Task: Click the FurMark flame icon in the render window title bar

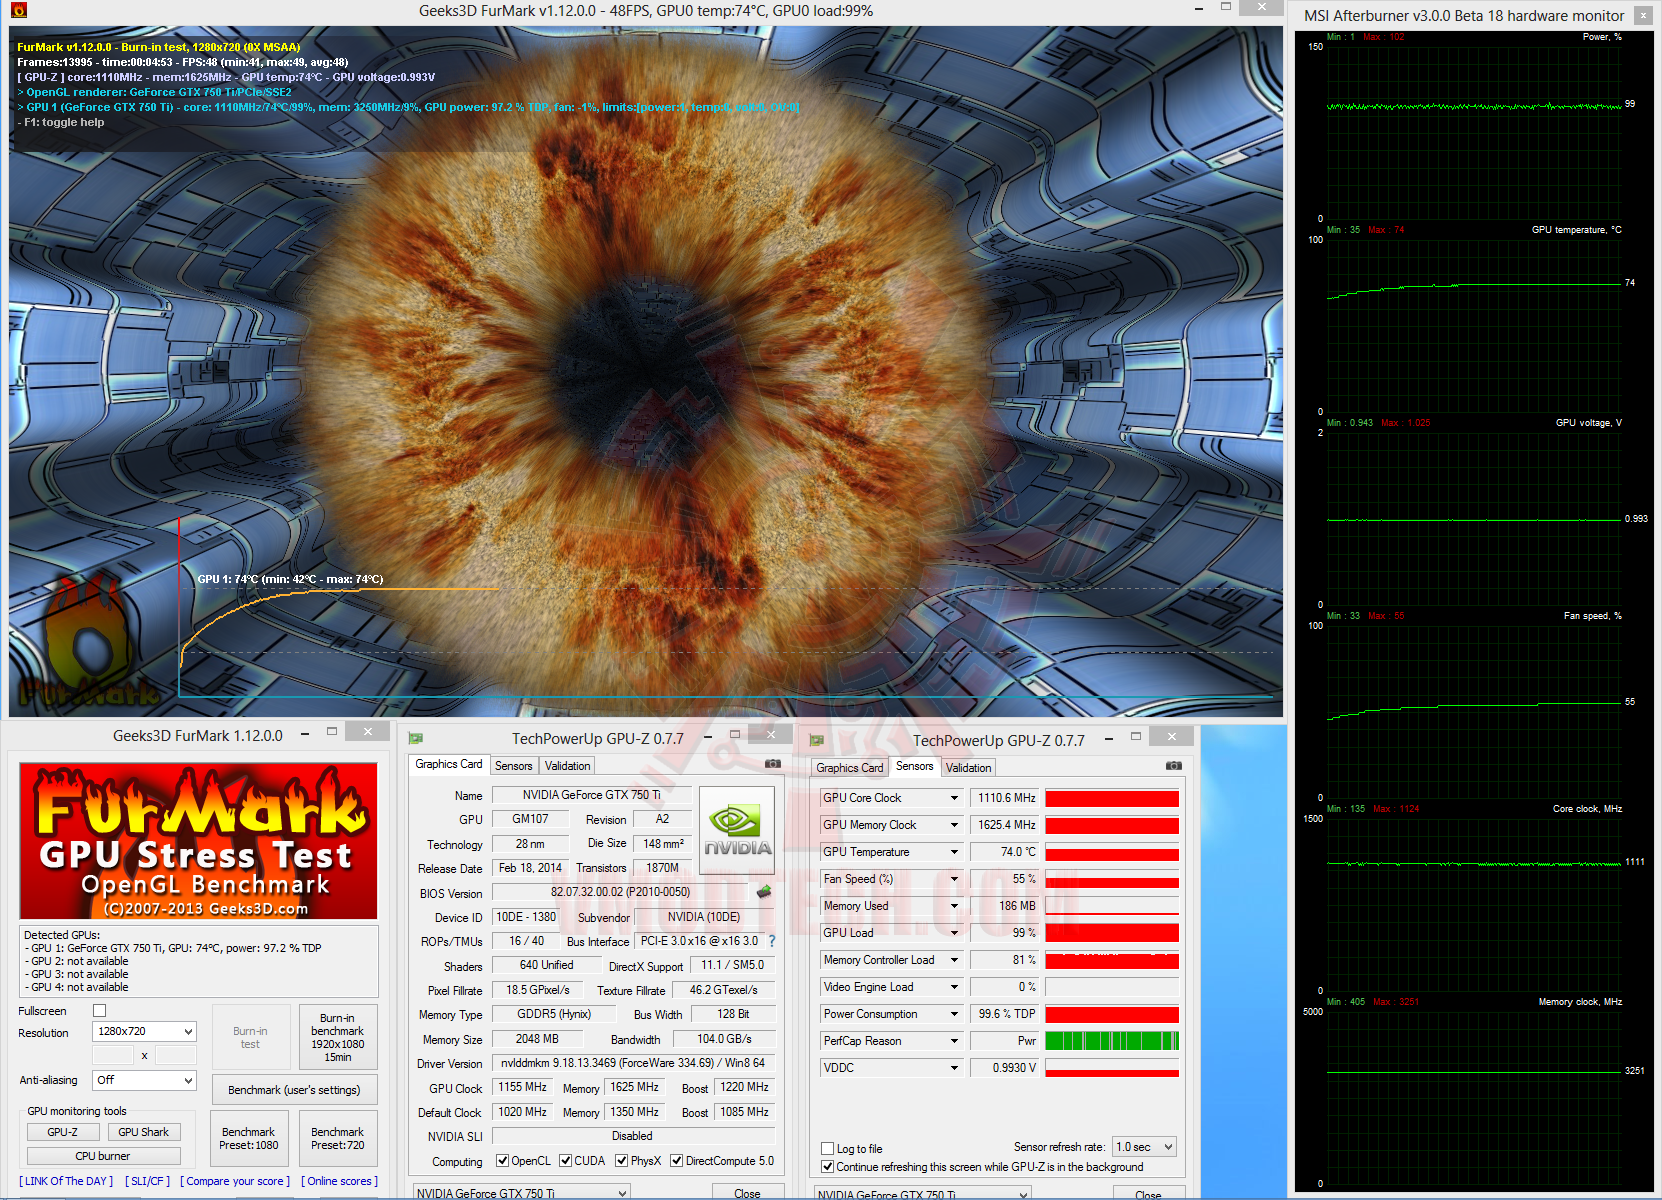Action: click(19, 11)
